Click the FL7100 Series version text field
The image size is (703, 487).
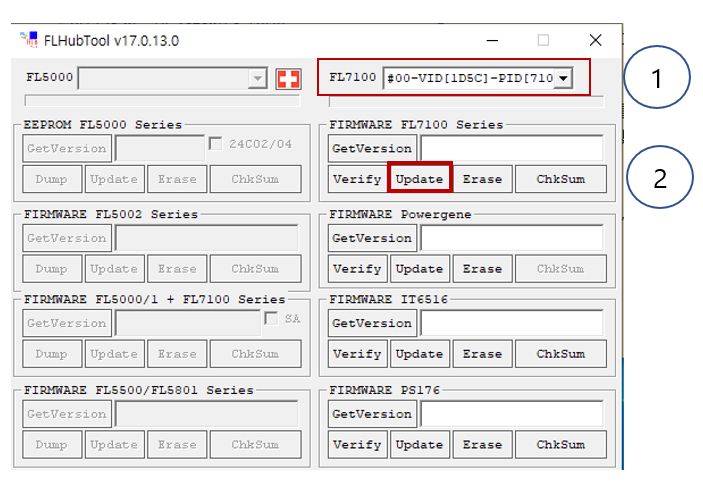[x=512, y=148]
